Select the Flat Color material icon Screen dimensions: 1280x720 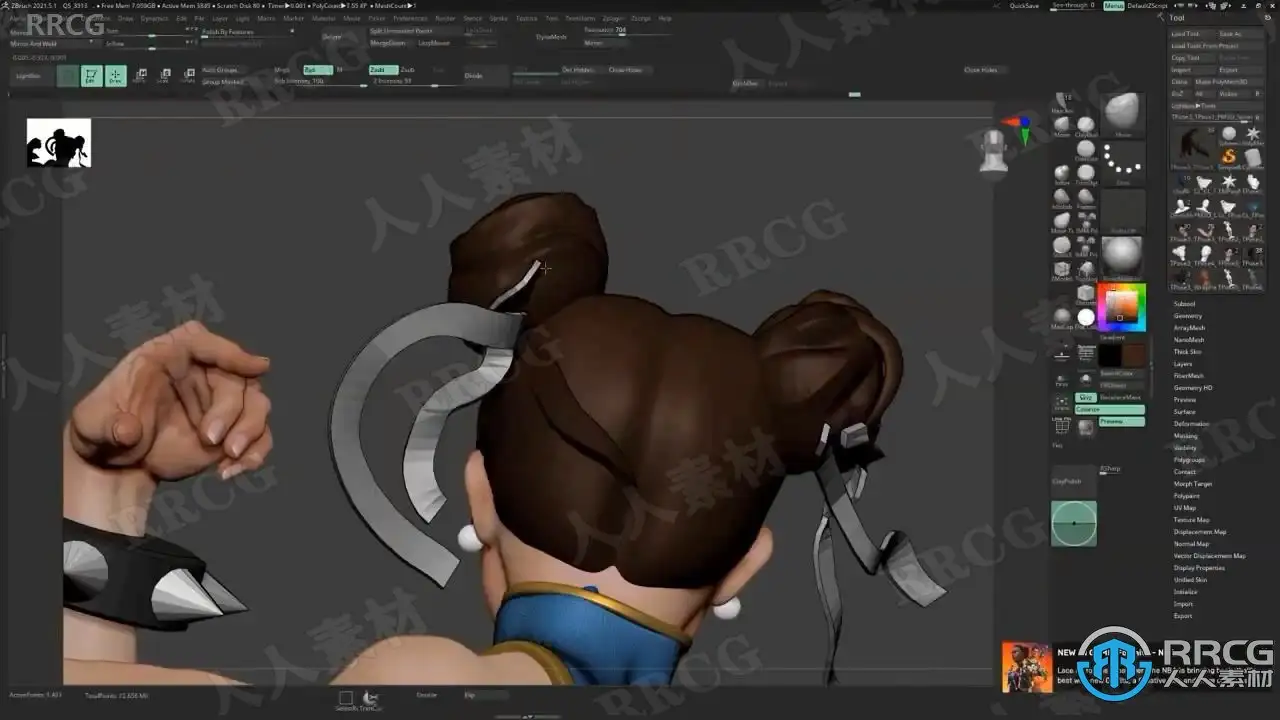pyautogui.click(x=1086, y=319)
